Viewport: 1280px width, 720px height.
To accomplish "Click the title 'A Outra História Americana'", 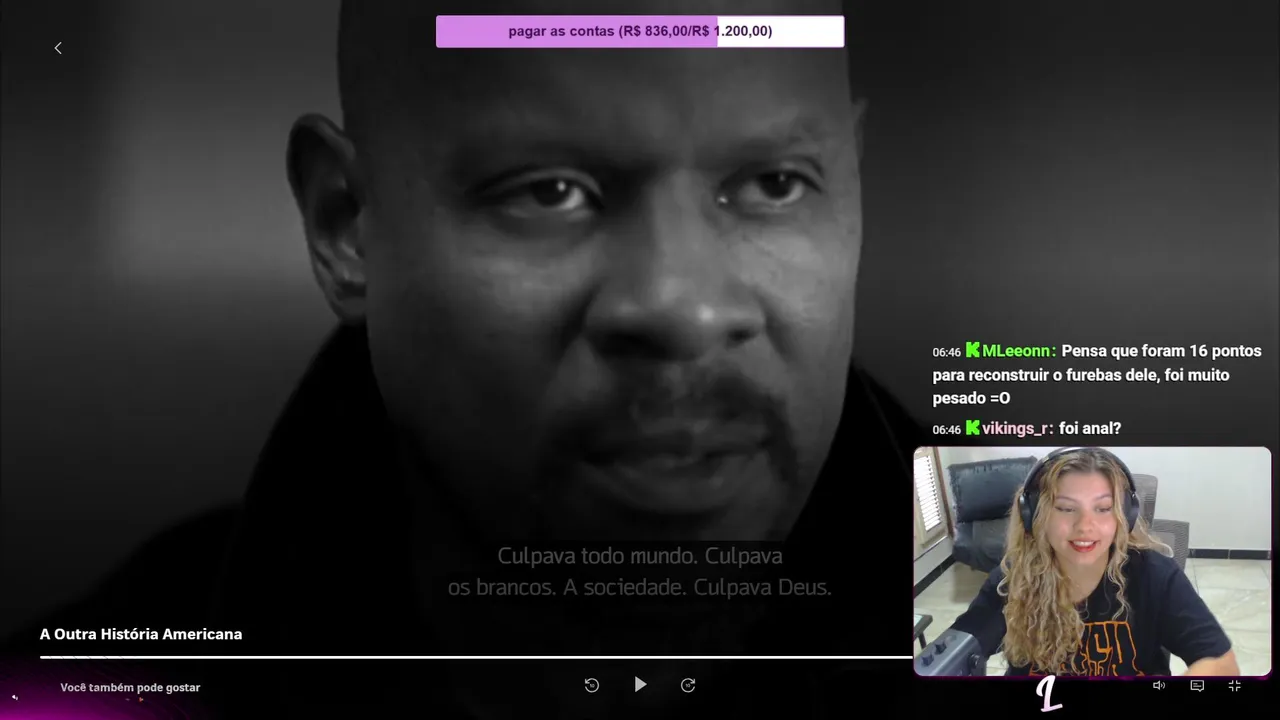I will pyautogui.click(x=141, y=634).
